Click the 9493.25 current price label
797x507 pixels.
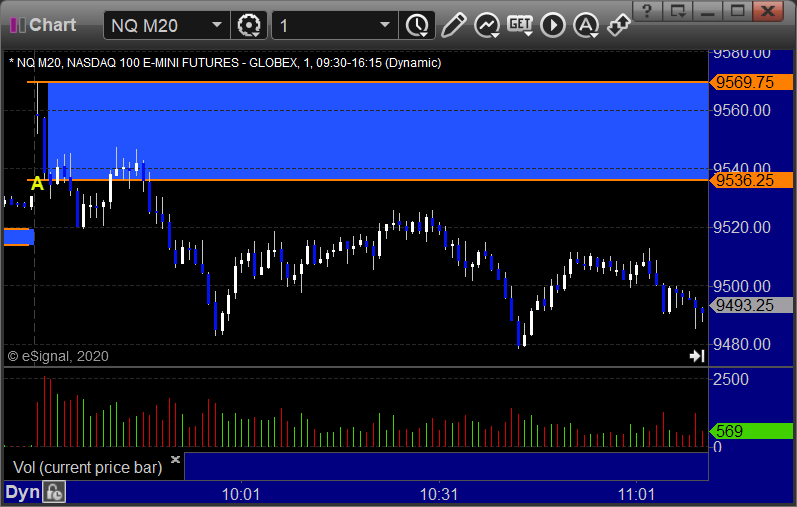tap(751, 305)
